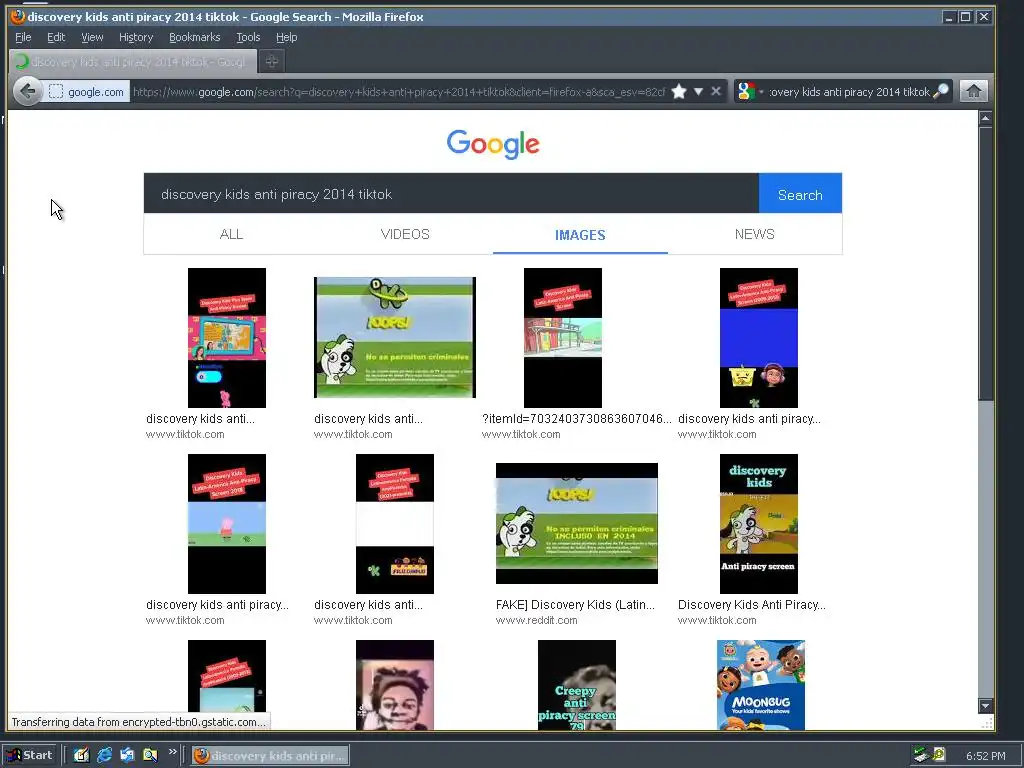The height and width of the screenshot is (768, 1024).
Task: Click the 6:52 PM taskbar clock
Action: tap(985, 756)
